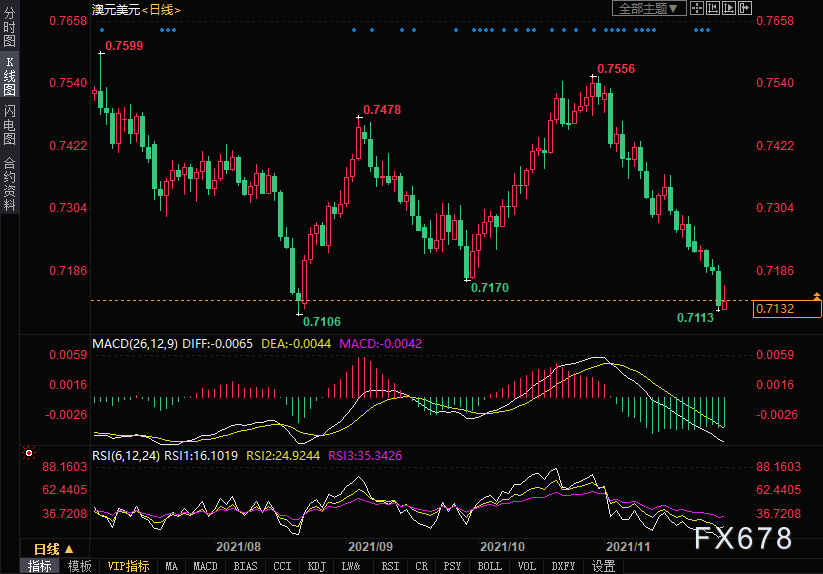Viewport: 823px width, 574px height.
Task: Open the 全部主题 dropdown
Action: (648, 8)
